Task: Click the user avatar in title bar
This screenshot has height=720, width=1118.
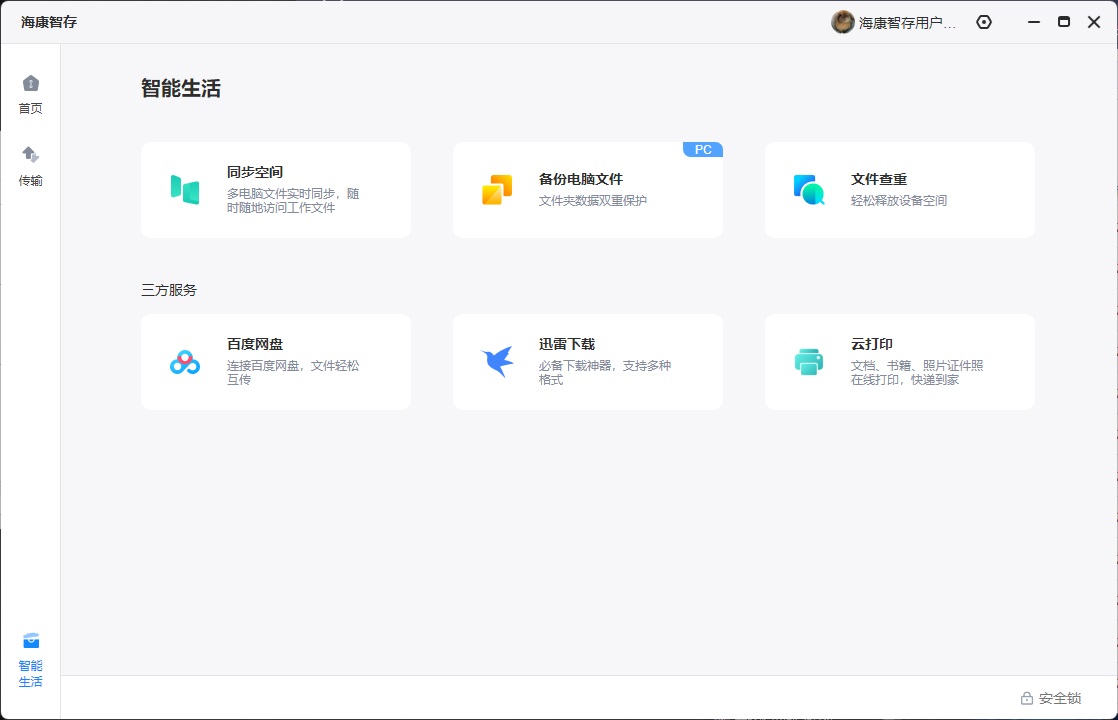Action: pos(842,21)
